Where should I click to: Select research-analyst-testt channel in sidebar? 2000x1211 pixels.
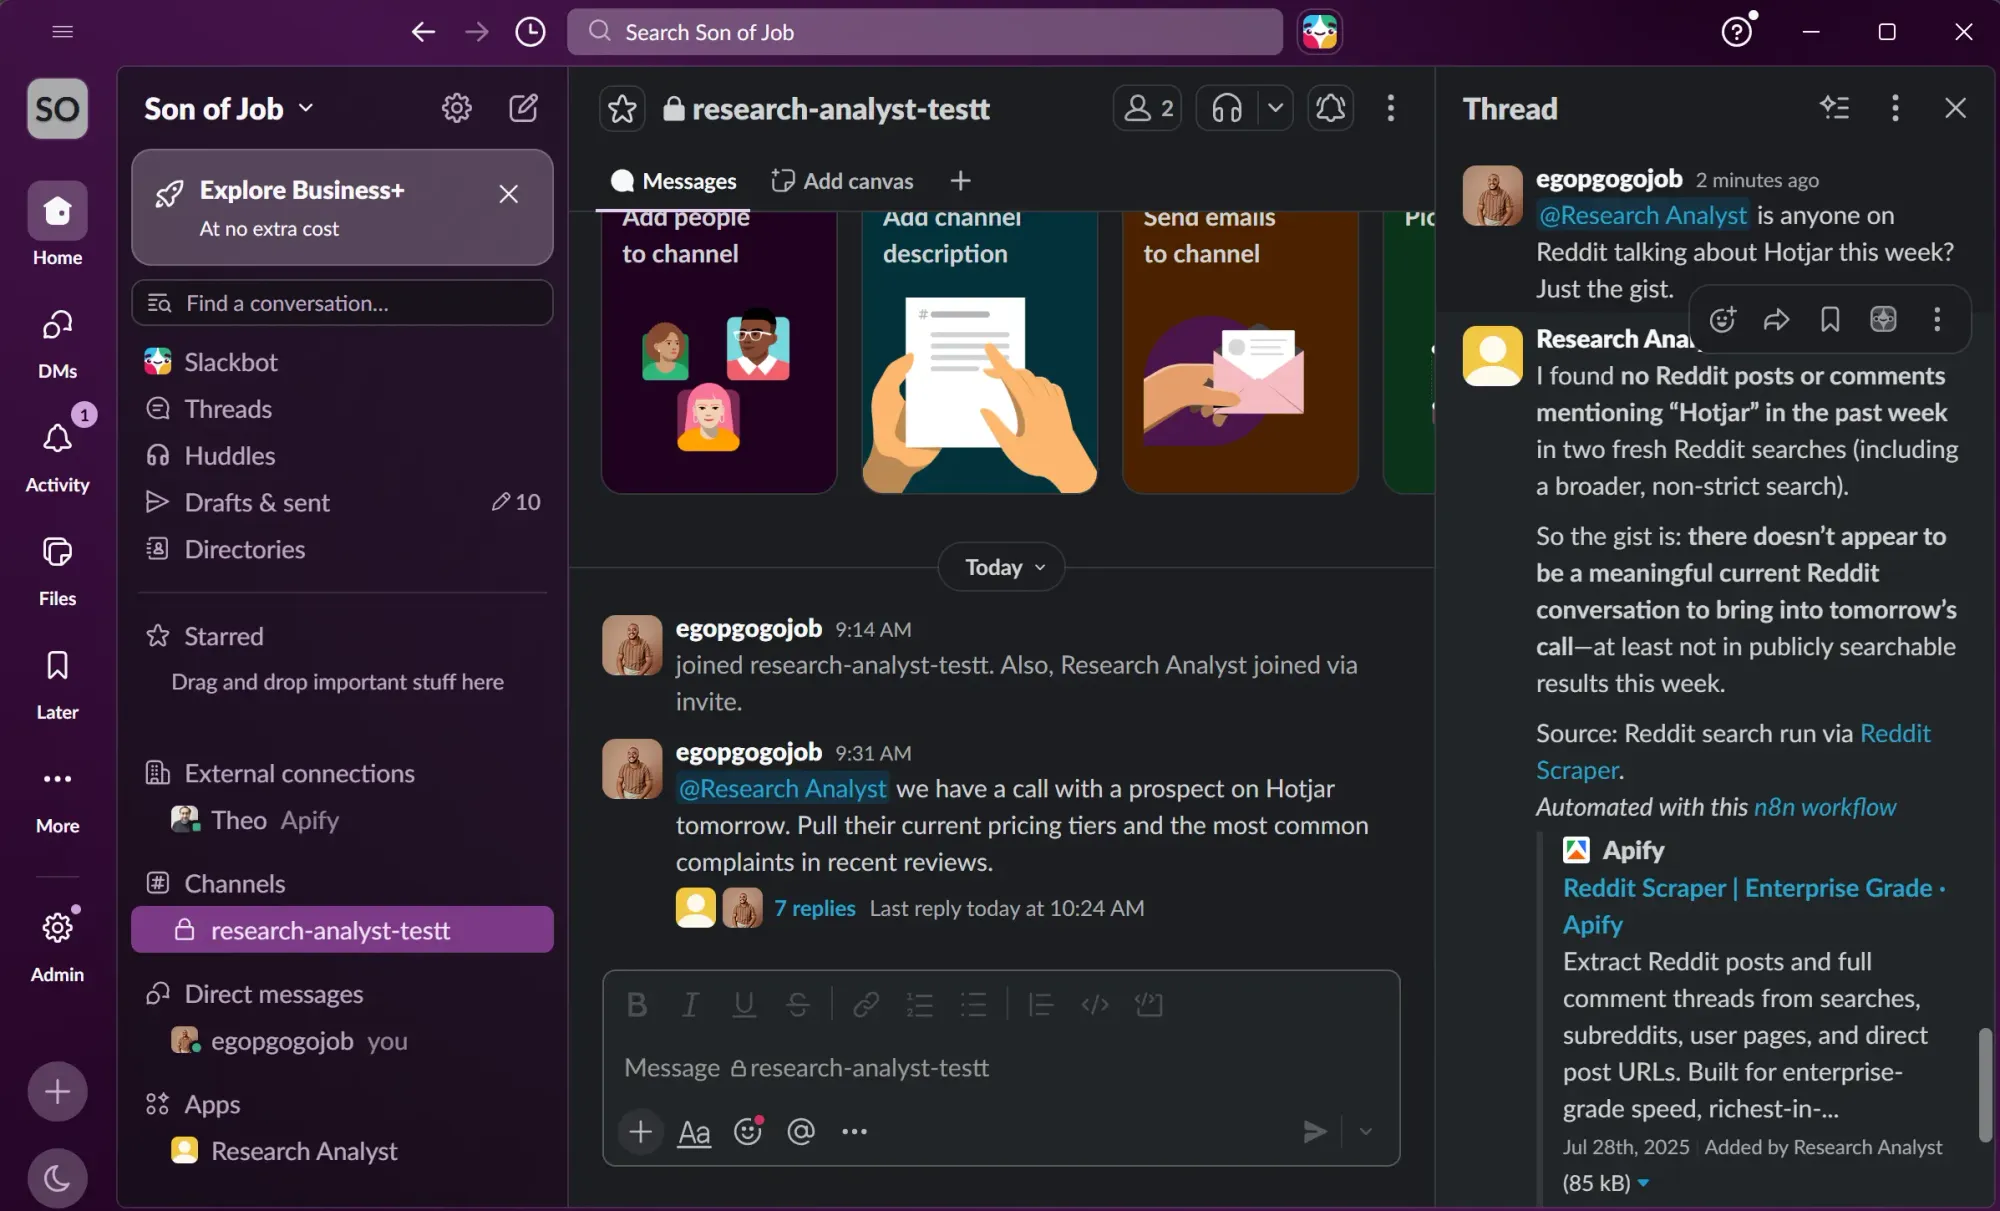coord(342,930)
